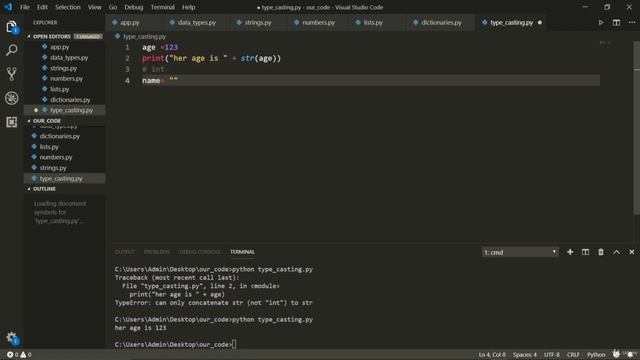Change indentation via Spaces: 4
The height and width of the screenshot is (360, 640).
click(x=524, y=354)
